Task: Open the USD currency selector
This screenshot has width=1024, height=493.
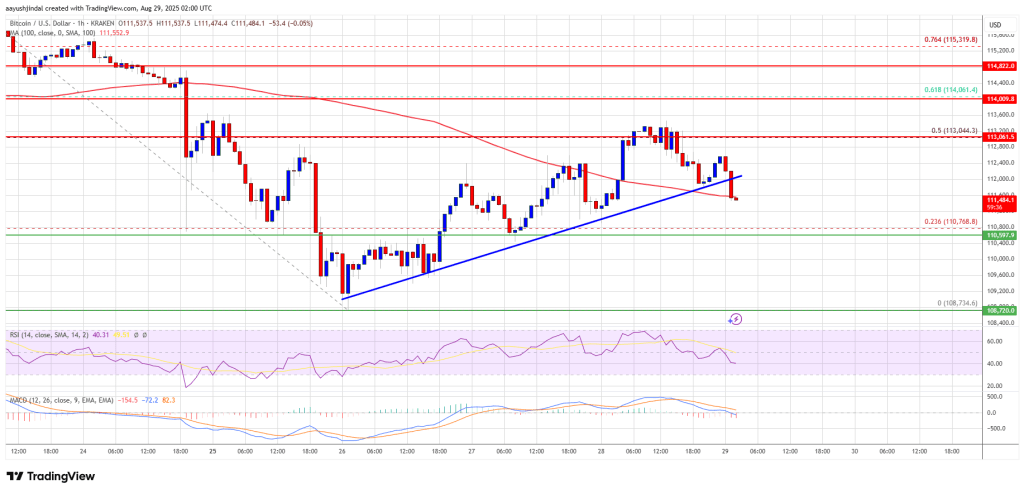Action: pyautogui.click(x=995, y=24)
